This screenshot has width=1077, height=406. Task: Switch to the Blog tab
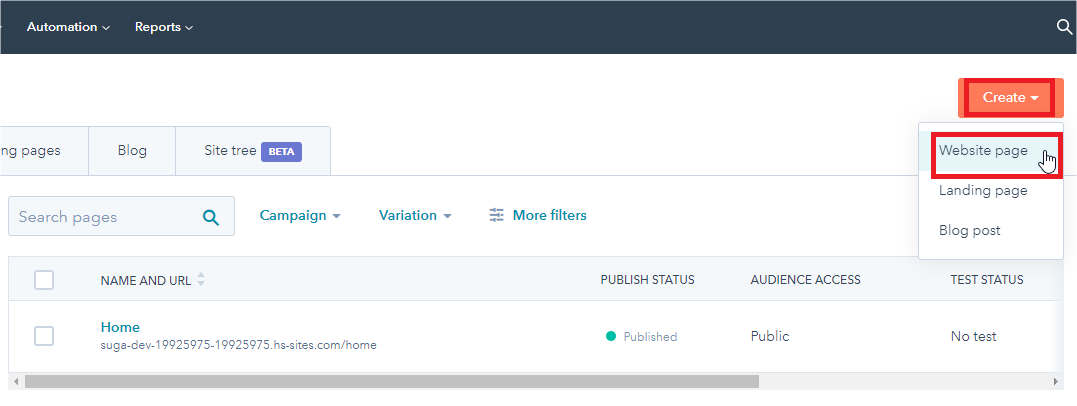point(132,151)
